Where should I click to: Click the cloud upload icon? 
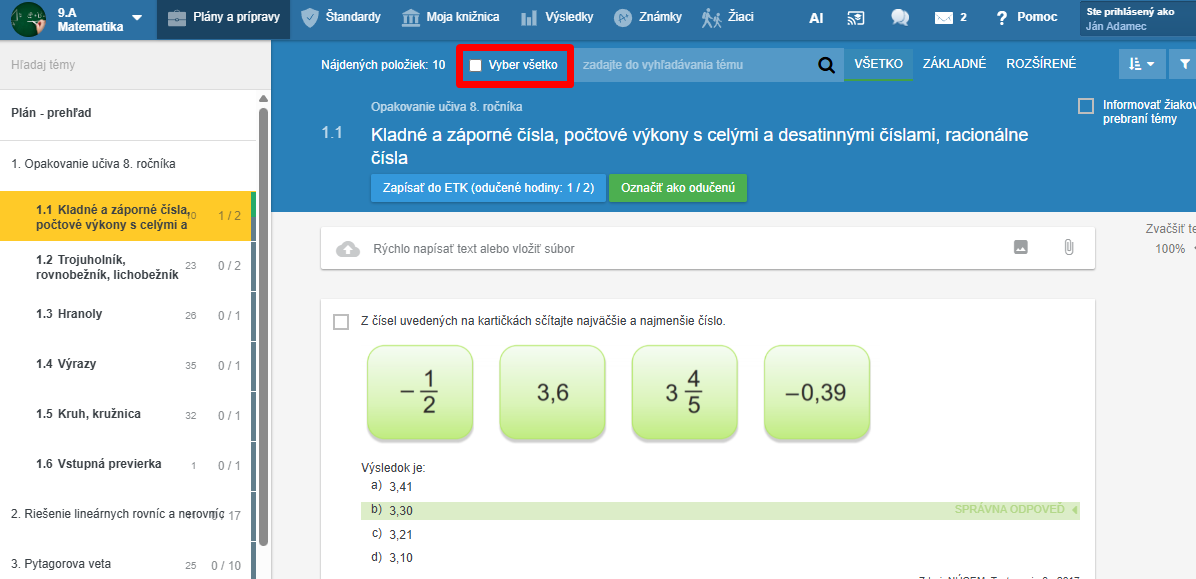pyautogui.click(x=348, y=249)
